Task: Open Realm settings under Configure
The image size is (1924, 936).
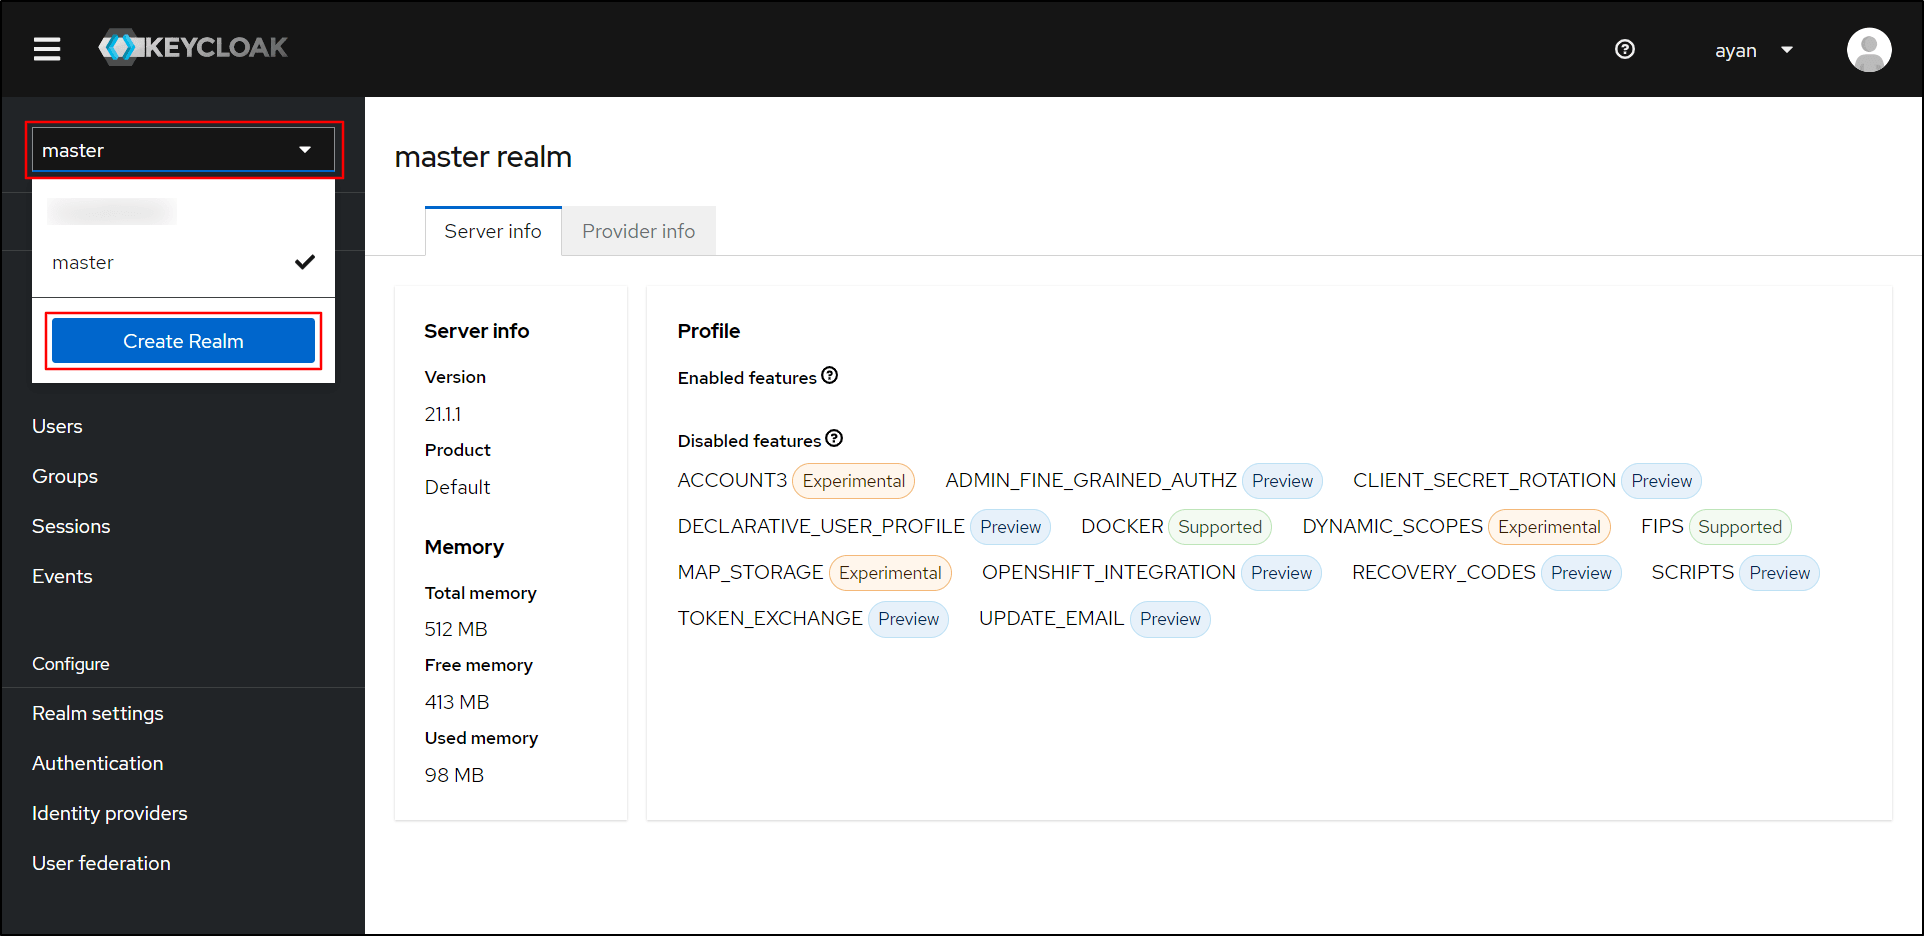Action: click(97, 713)
